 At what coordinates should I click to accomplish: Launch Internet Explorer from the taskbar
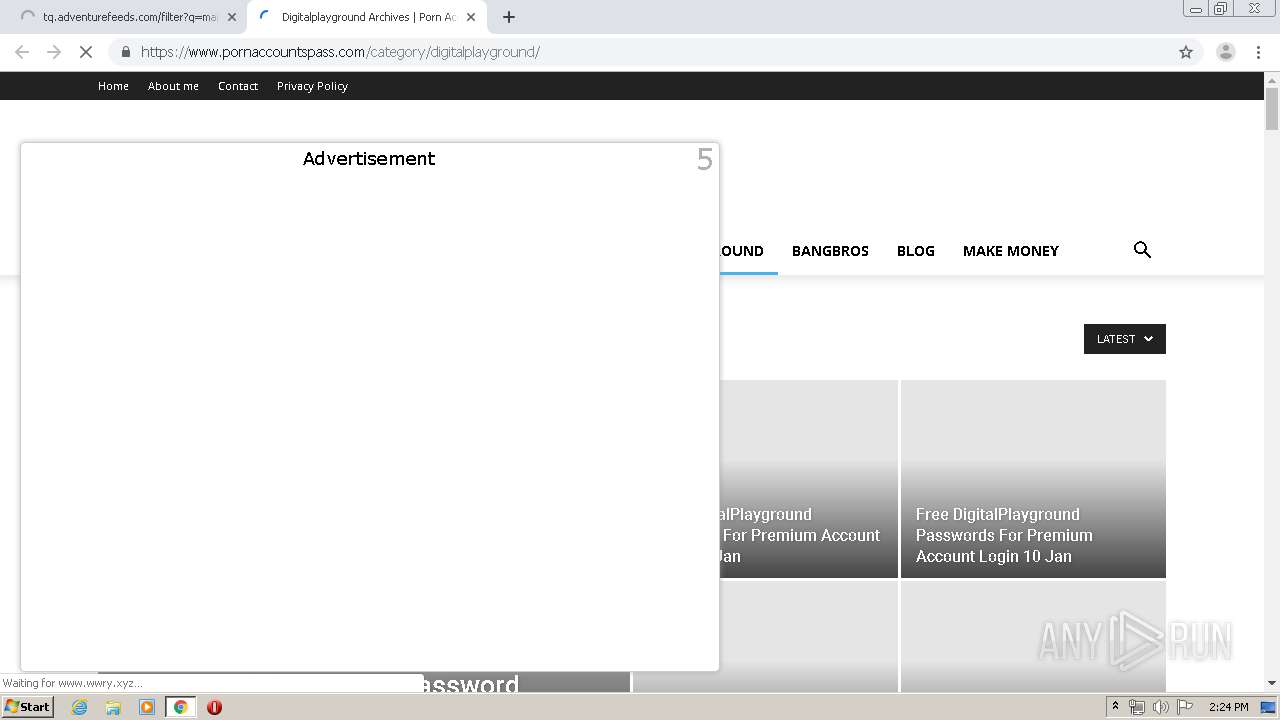coord(80,707)
